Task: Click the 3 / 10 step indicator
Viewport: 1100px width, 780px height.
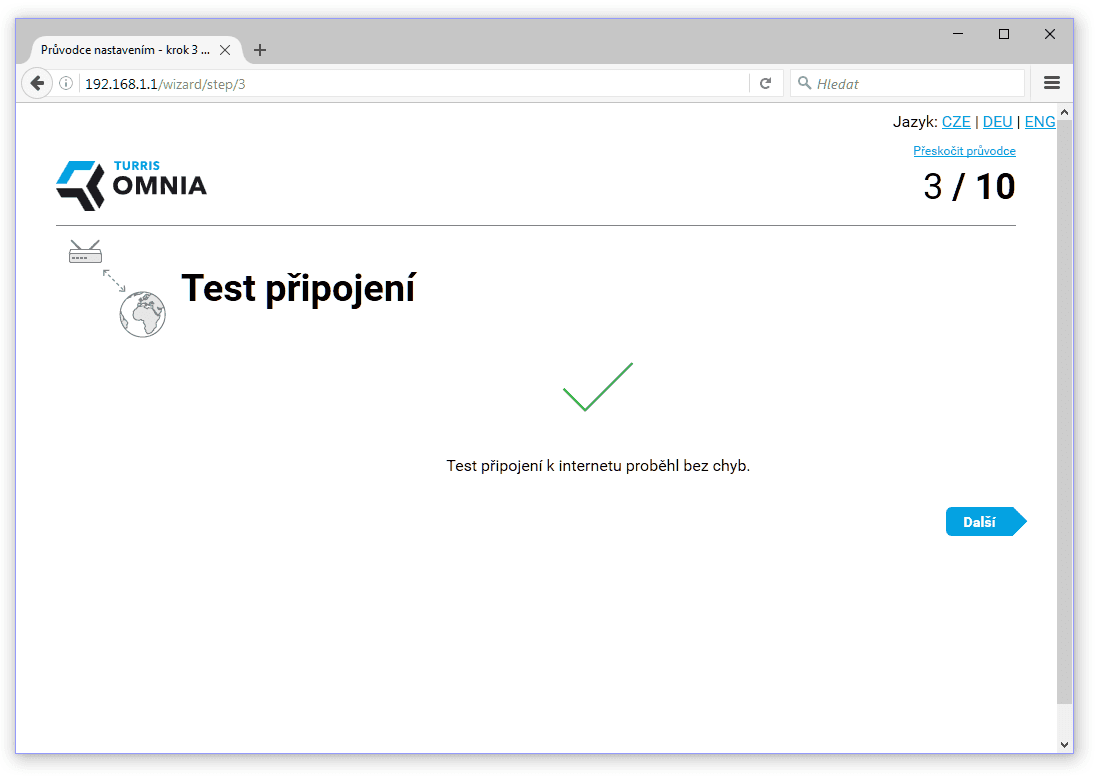Action: coord(968,186)
